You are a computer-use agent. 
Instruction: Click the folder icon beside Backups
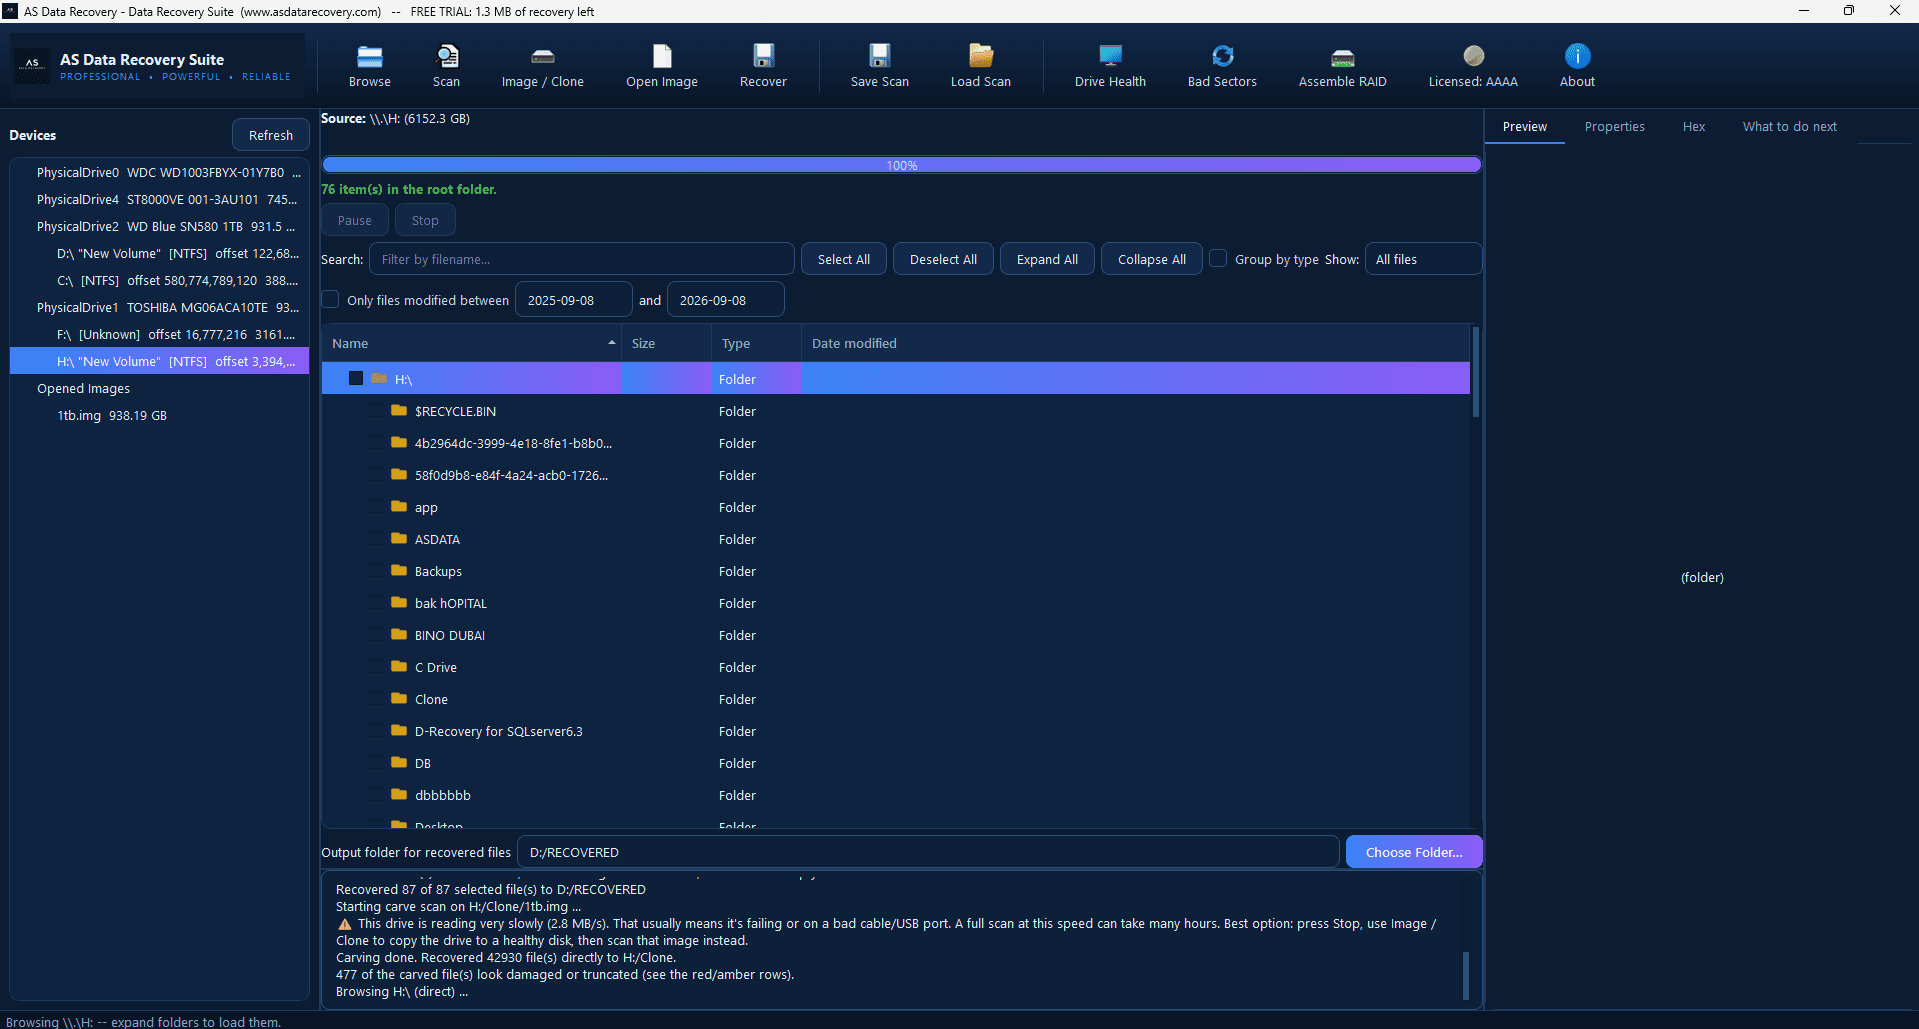click(x=399, y=570)
